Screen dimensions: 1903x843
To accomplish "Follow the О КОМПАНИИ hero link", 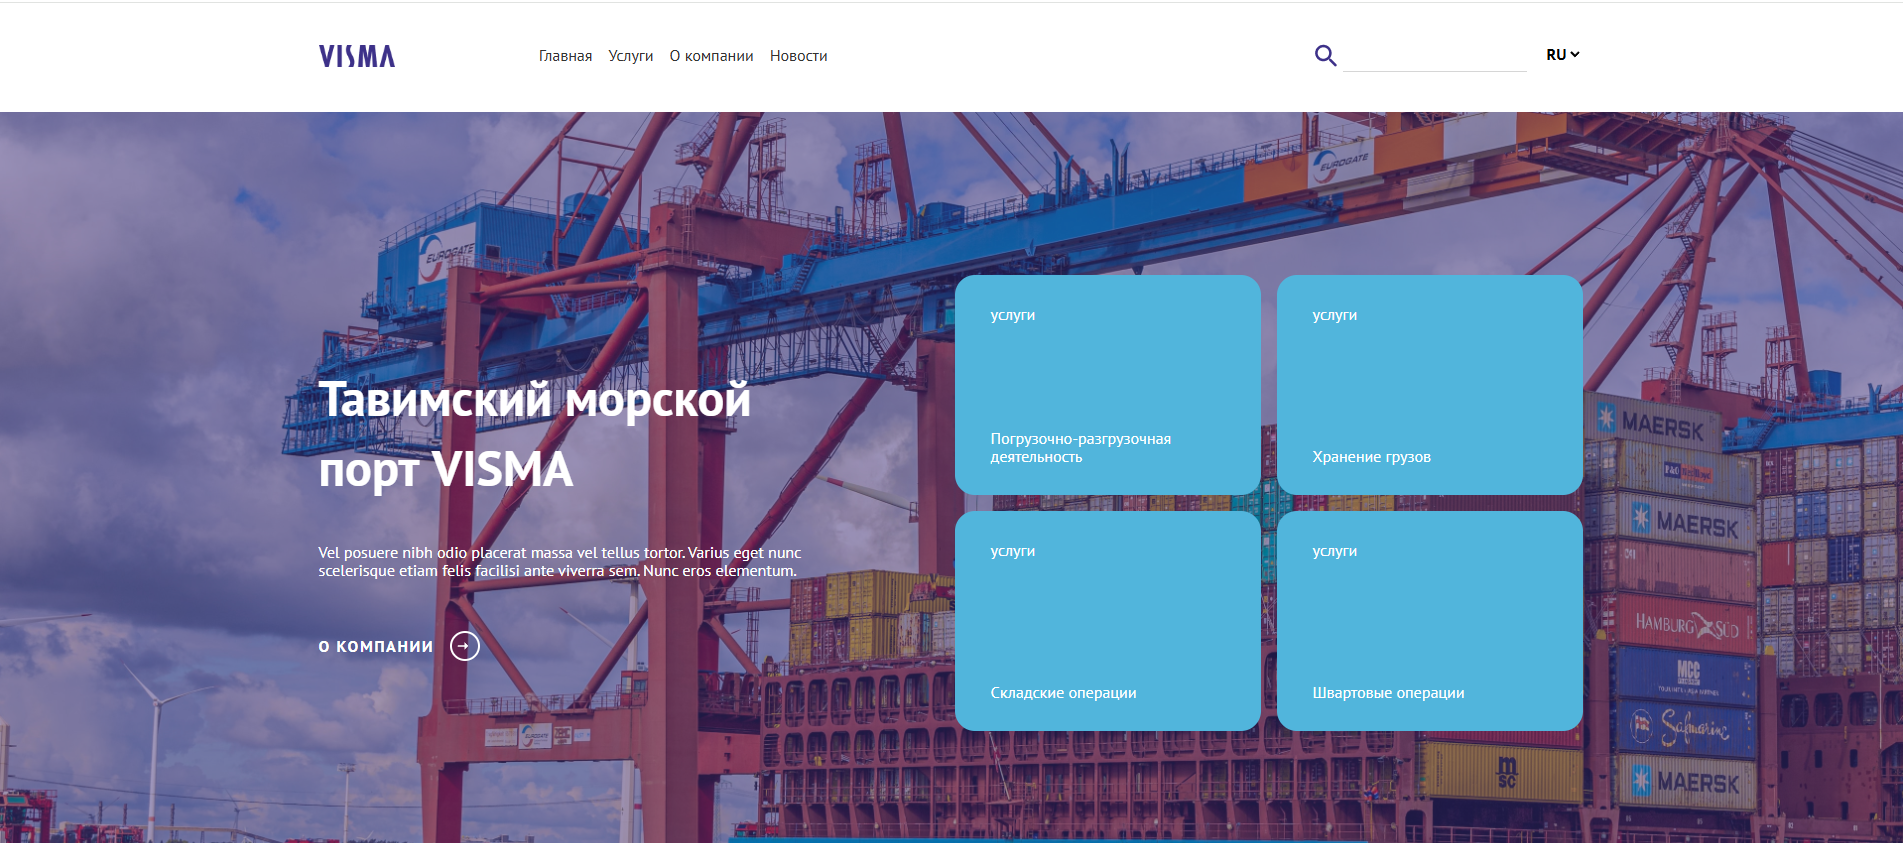I will coord(376,647).
